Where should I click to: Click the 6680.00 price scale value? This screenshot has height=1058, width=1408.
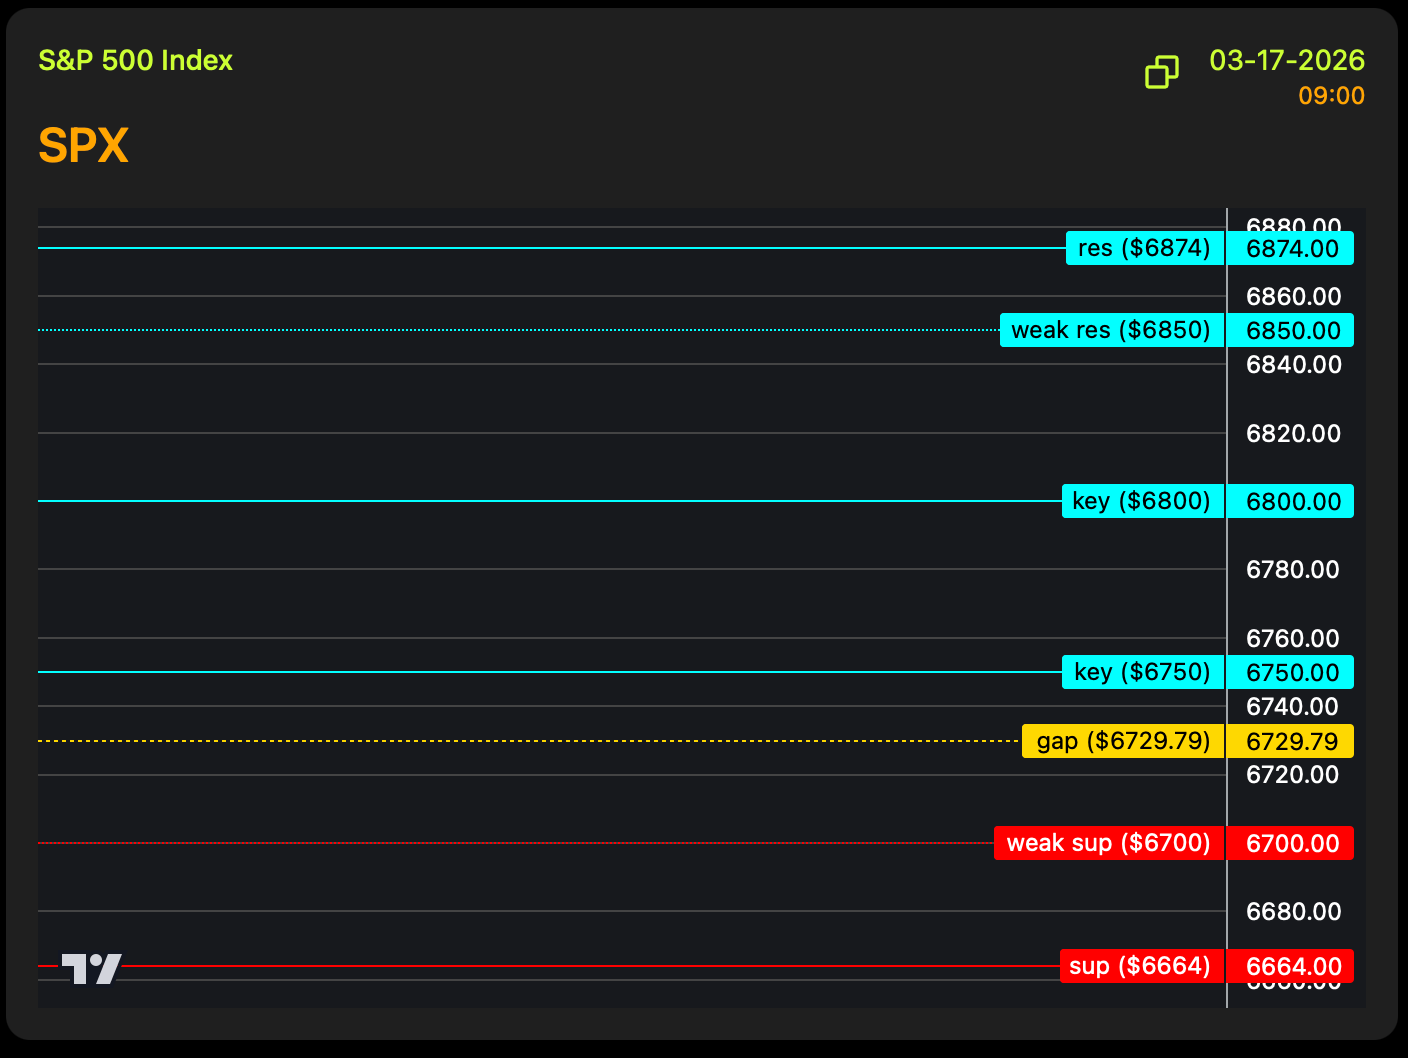click(1293, 911)
